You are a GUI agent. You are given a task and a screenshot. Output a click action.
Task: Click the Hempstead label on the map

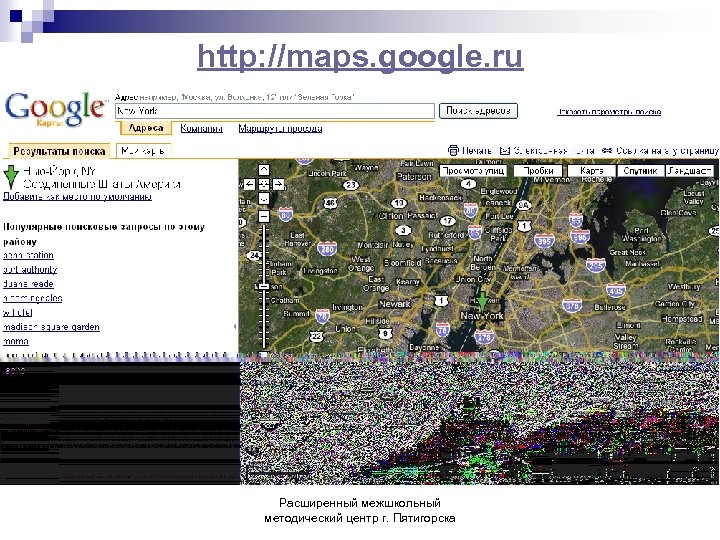[682, 319]
